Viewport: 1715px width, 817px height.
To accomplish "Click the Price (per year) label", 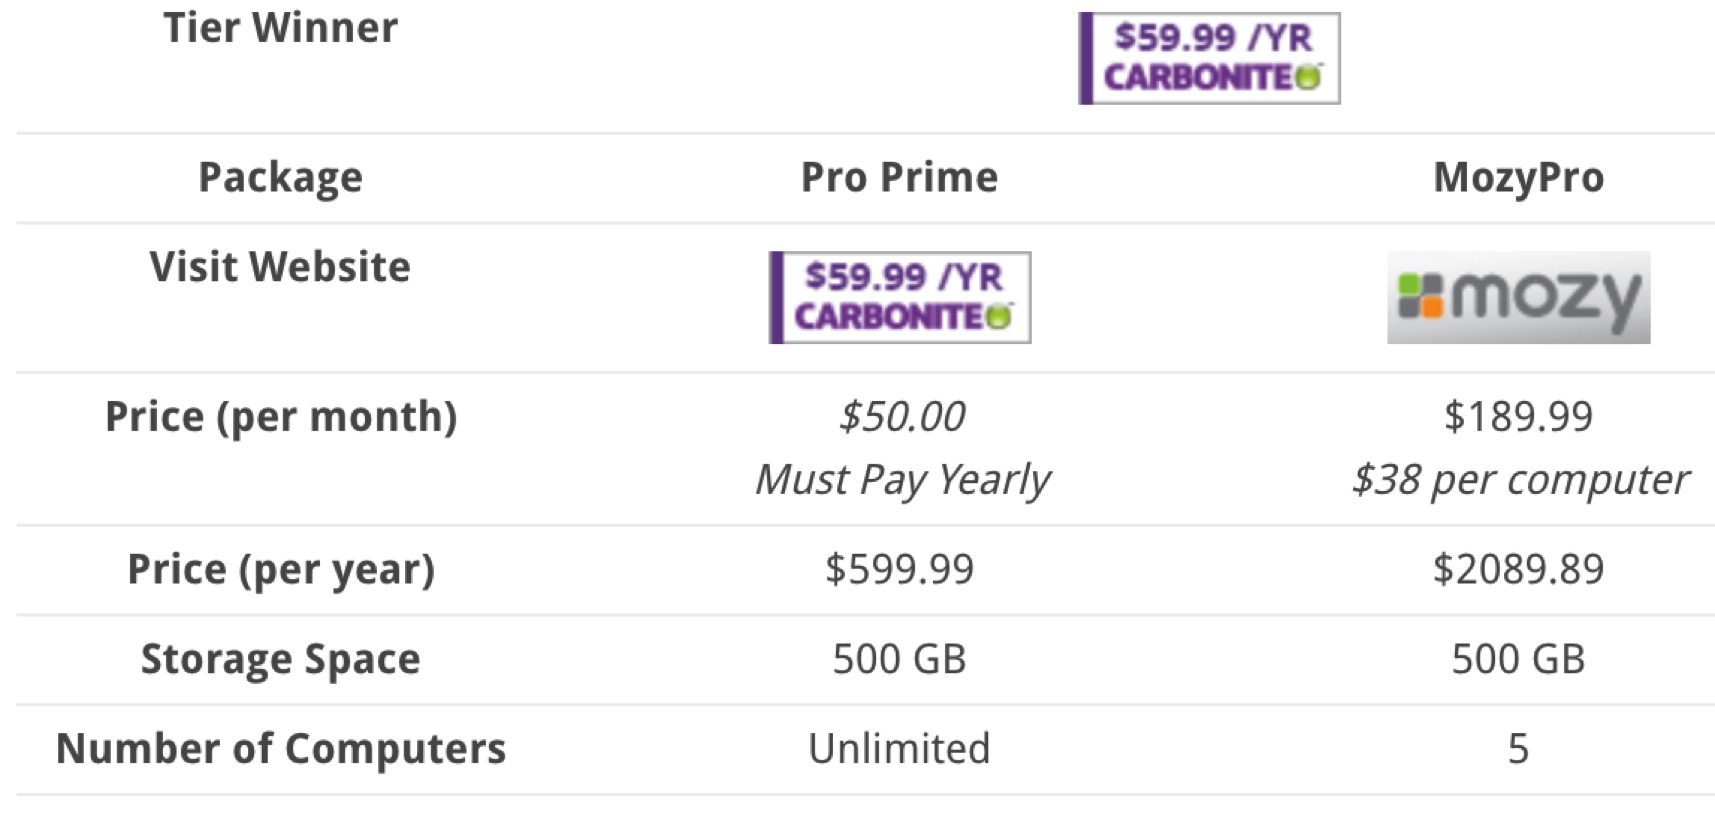I will [x=281, y=570].
